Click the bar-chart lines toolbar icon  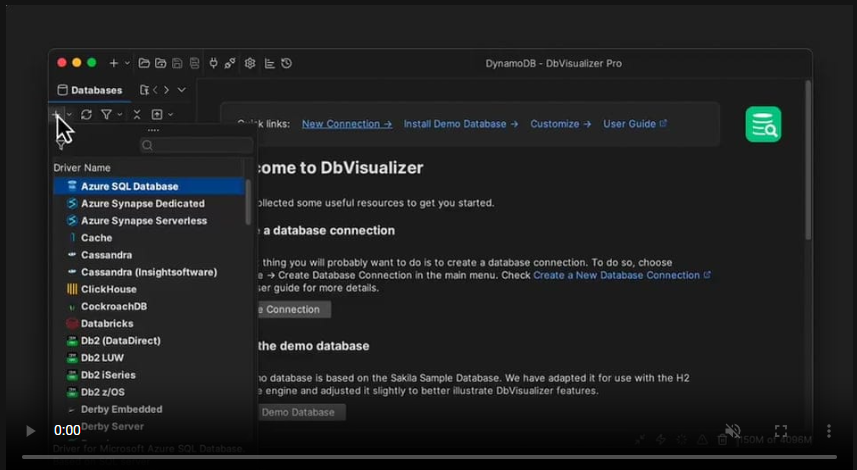click(x=269, y=63)
